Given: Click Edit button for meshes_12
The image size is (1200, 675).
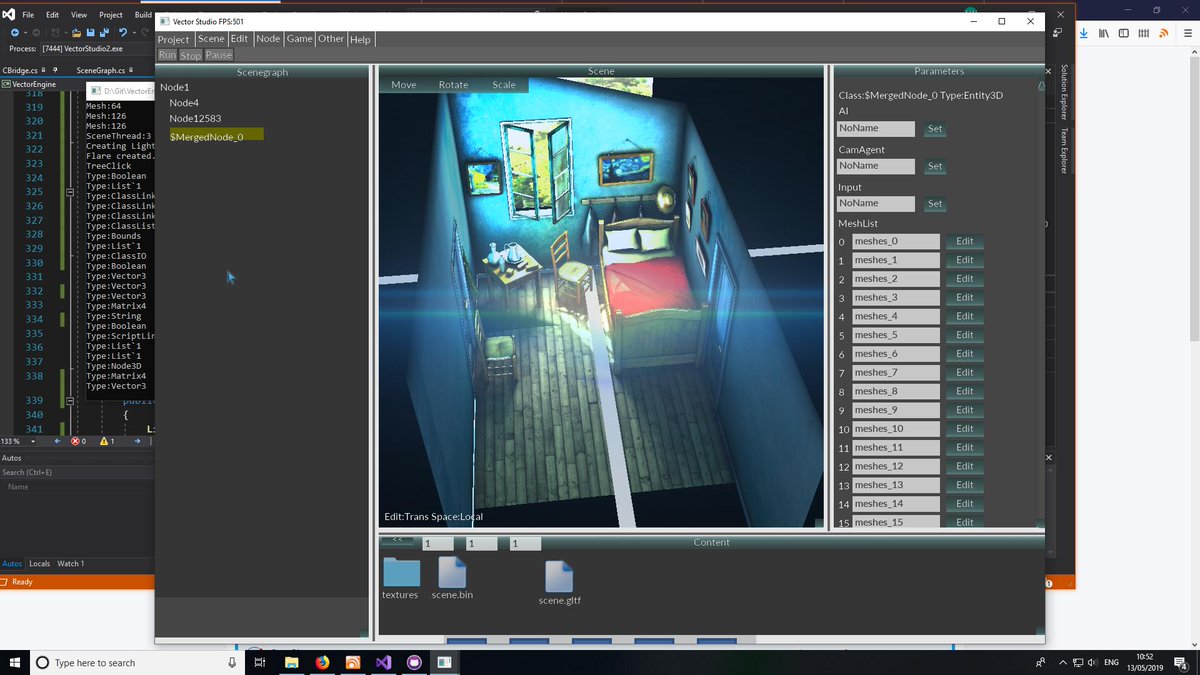Looking at the screenshot, I should (x=965, y=466).
